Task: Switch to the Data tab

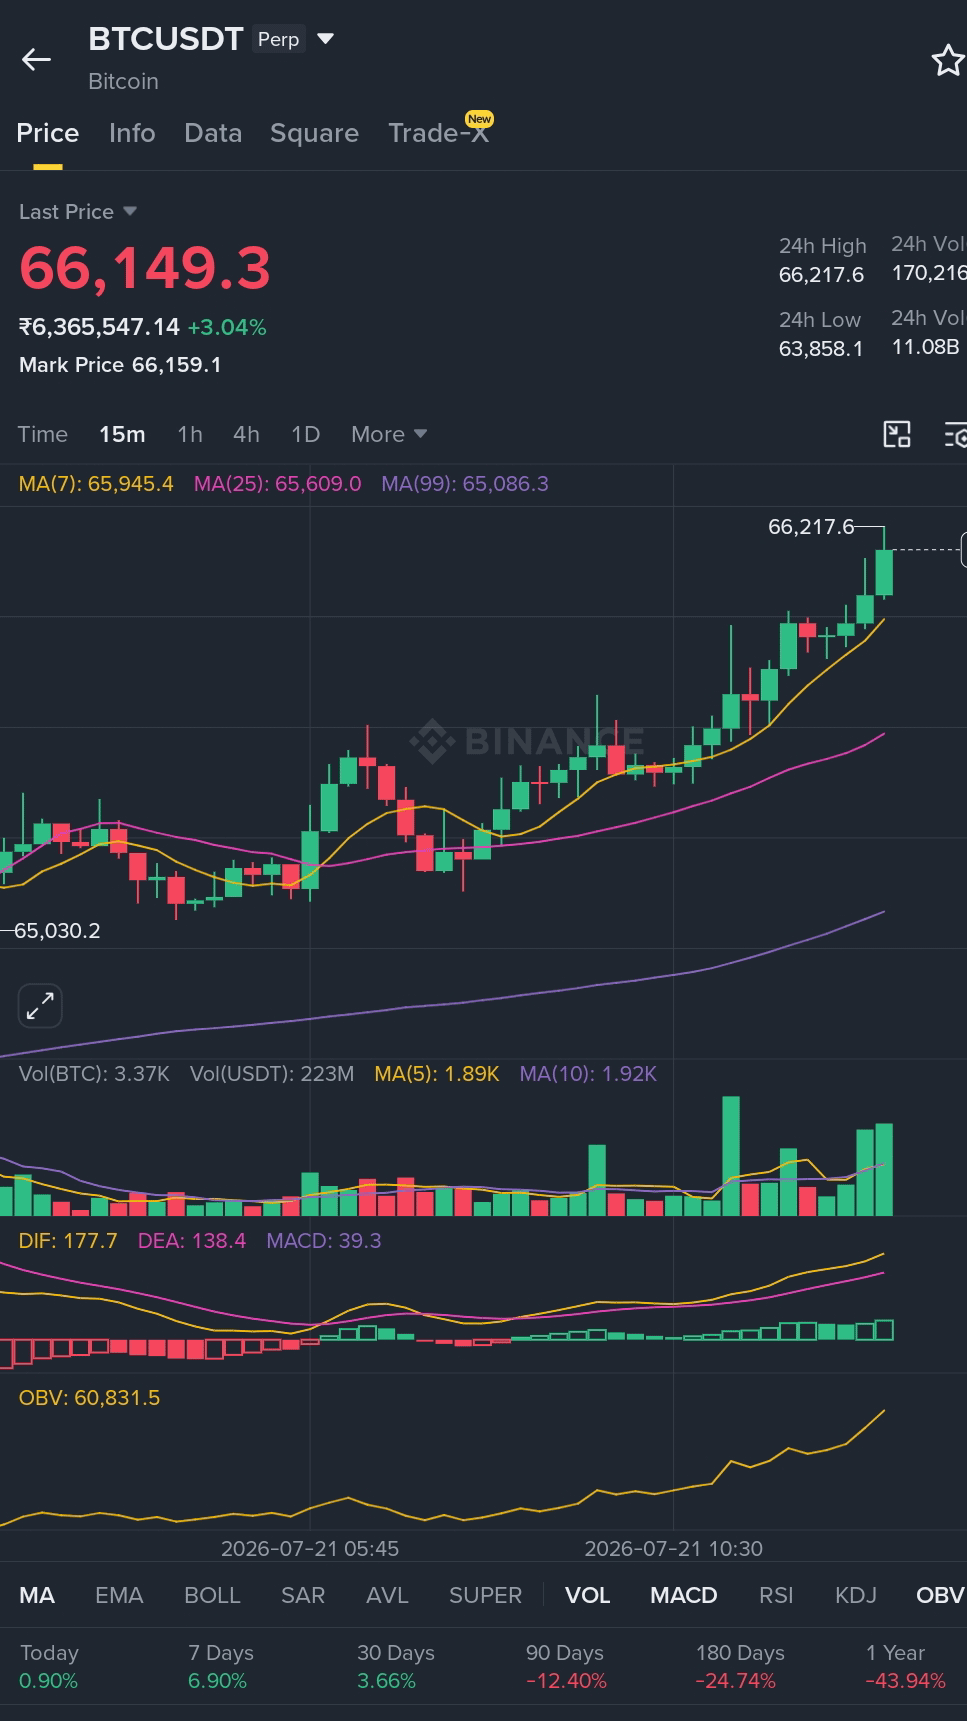Action: coord(213,133)
